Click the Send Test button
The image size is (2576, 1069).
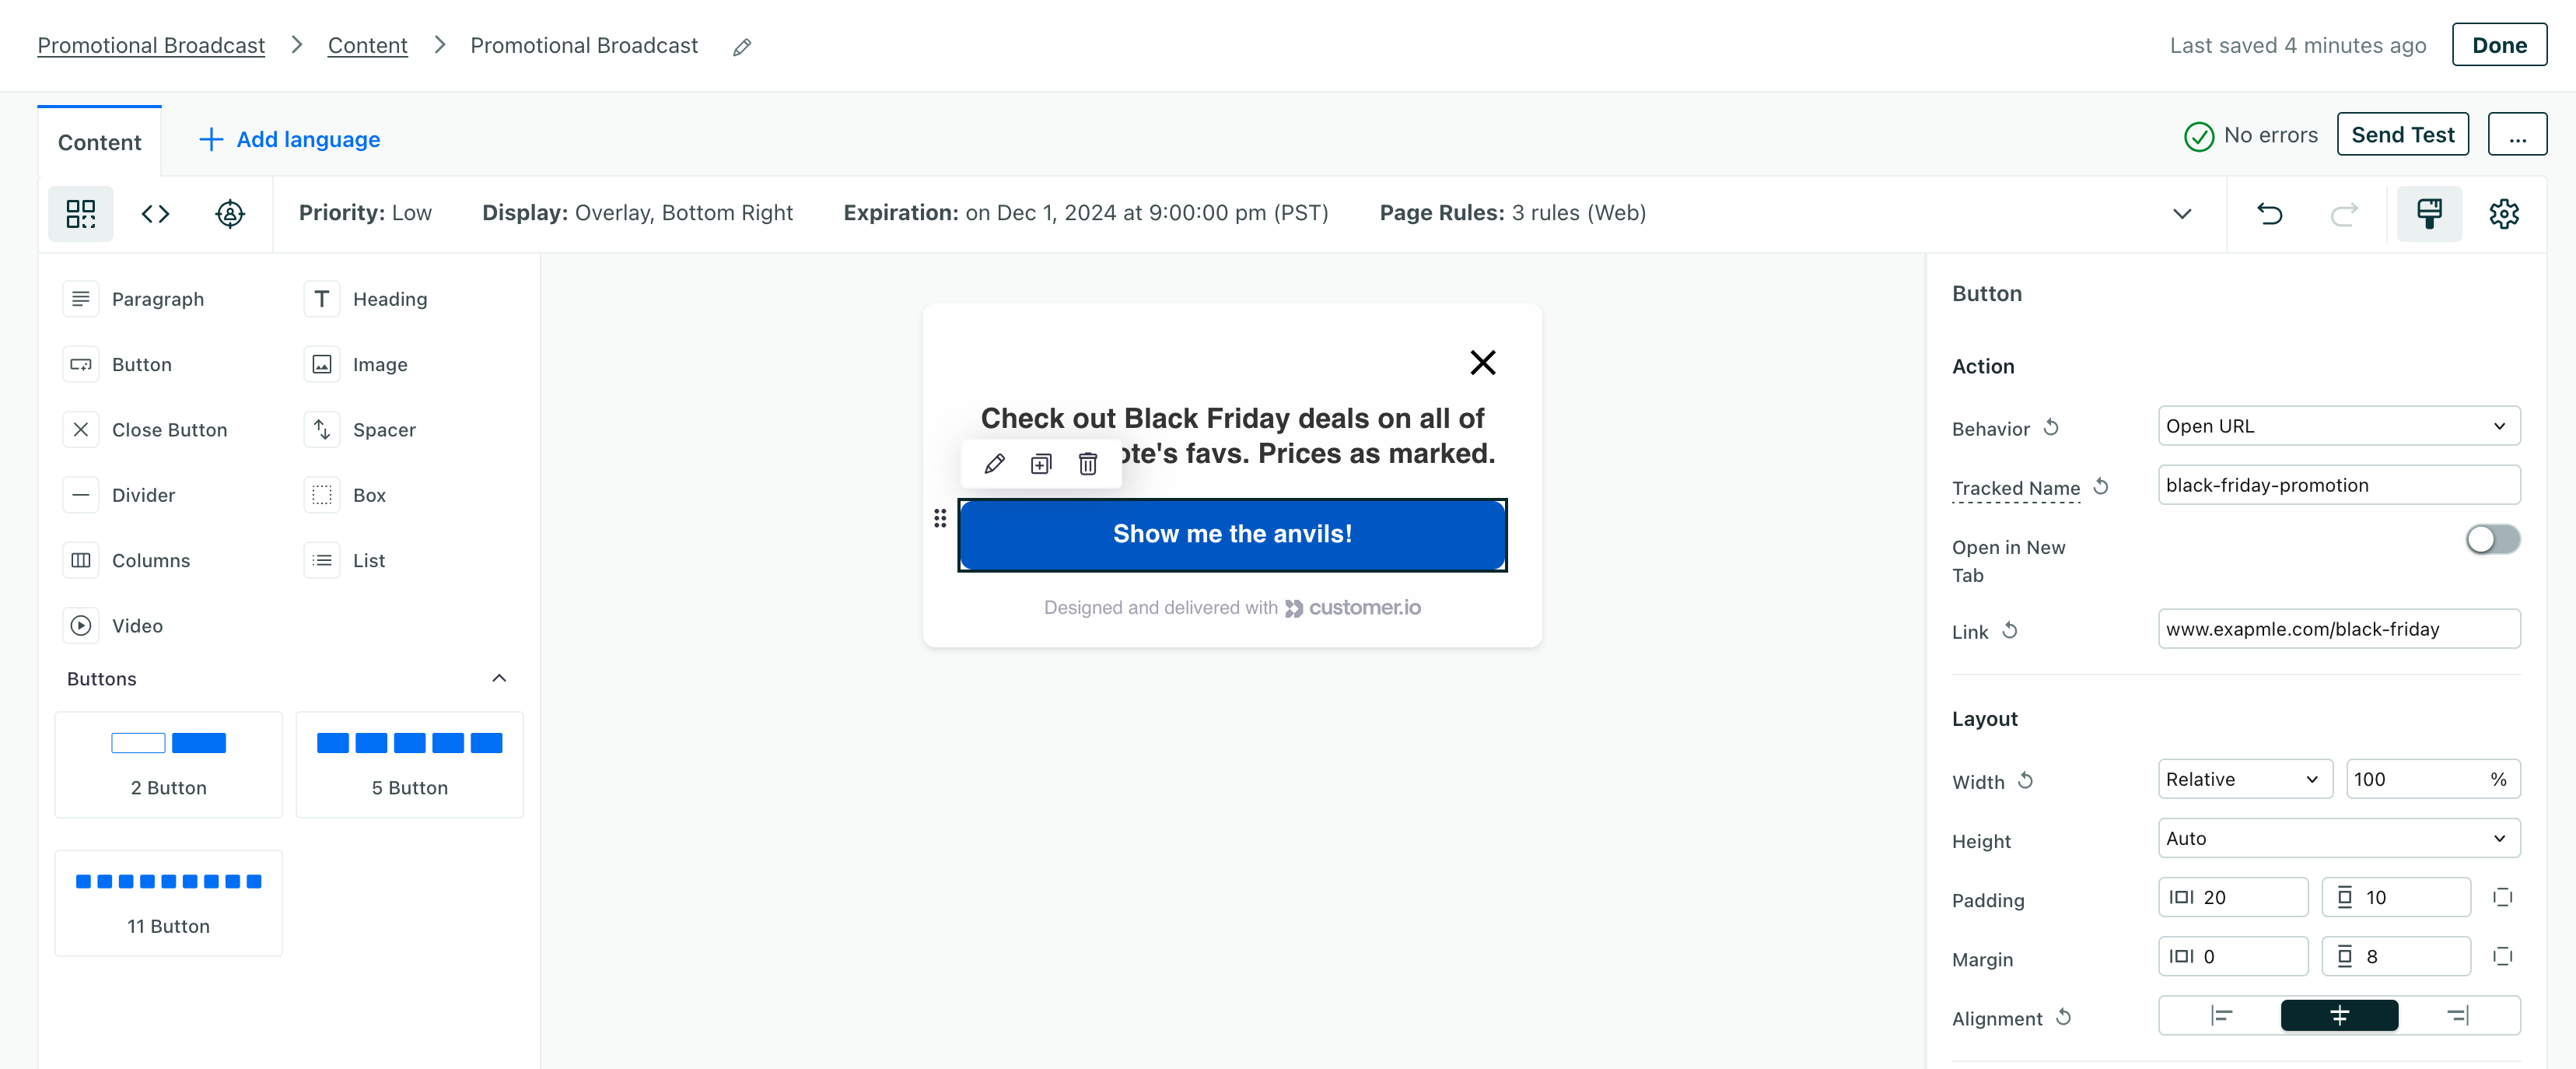[2402, 135]
